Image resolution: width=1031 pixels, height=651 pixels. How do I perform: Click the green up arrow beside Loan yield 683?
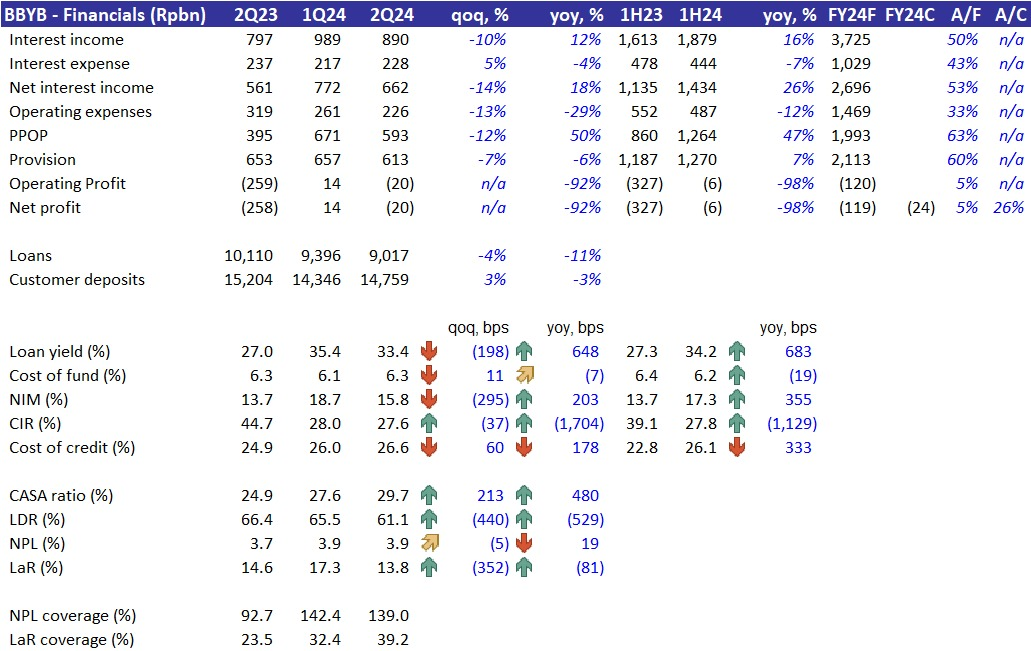(737, 351)
